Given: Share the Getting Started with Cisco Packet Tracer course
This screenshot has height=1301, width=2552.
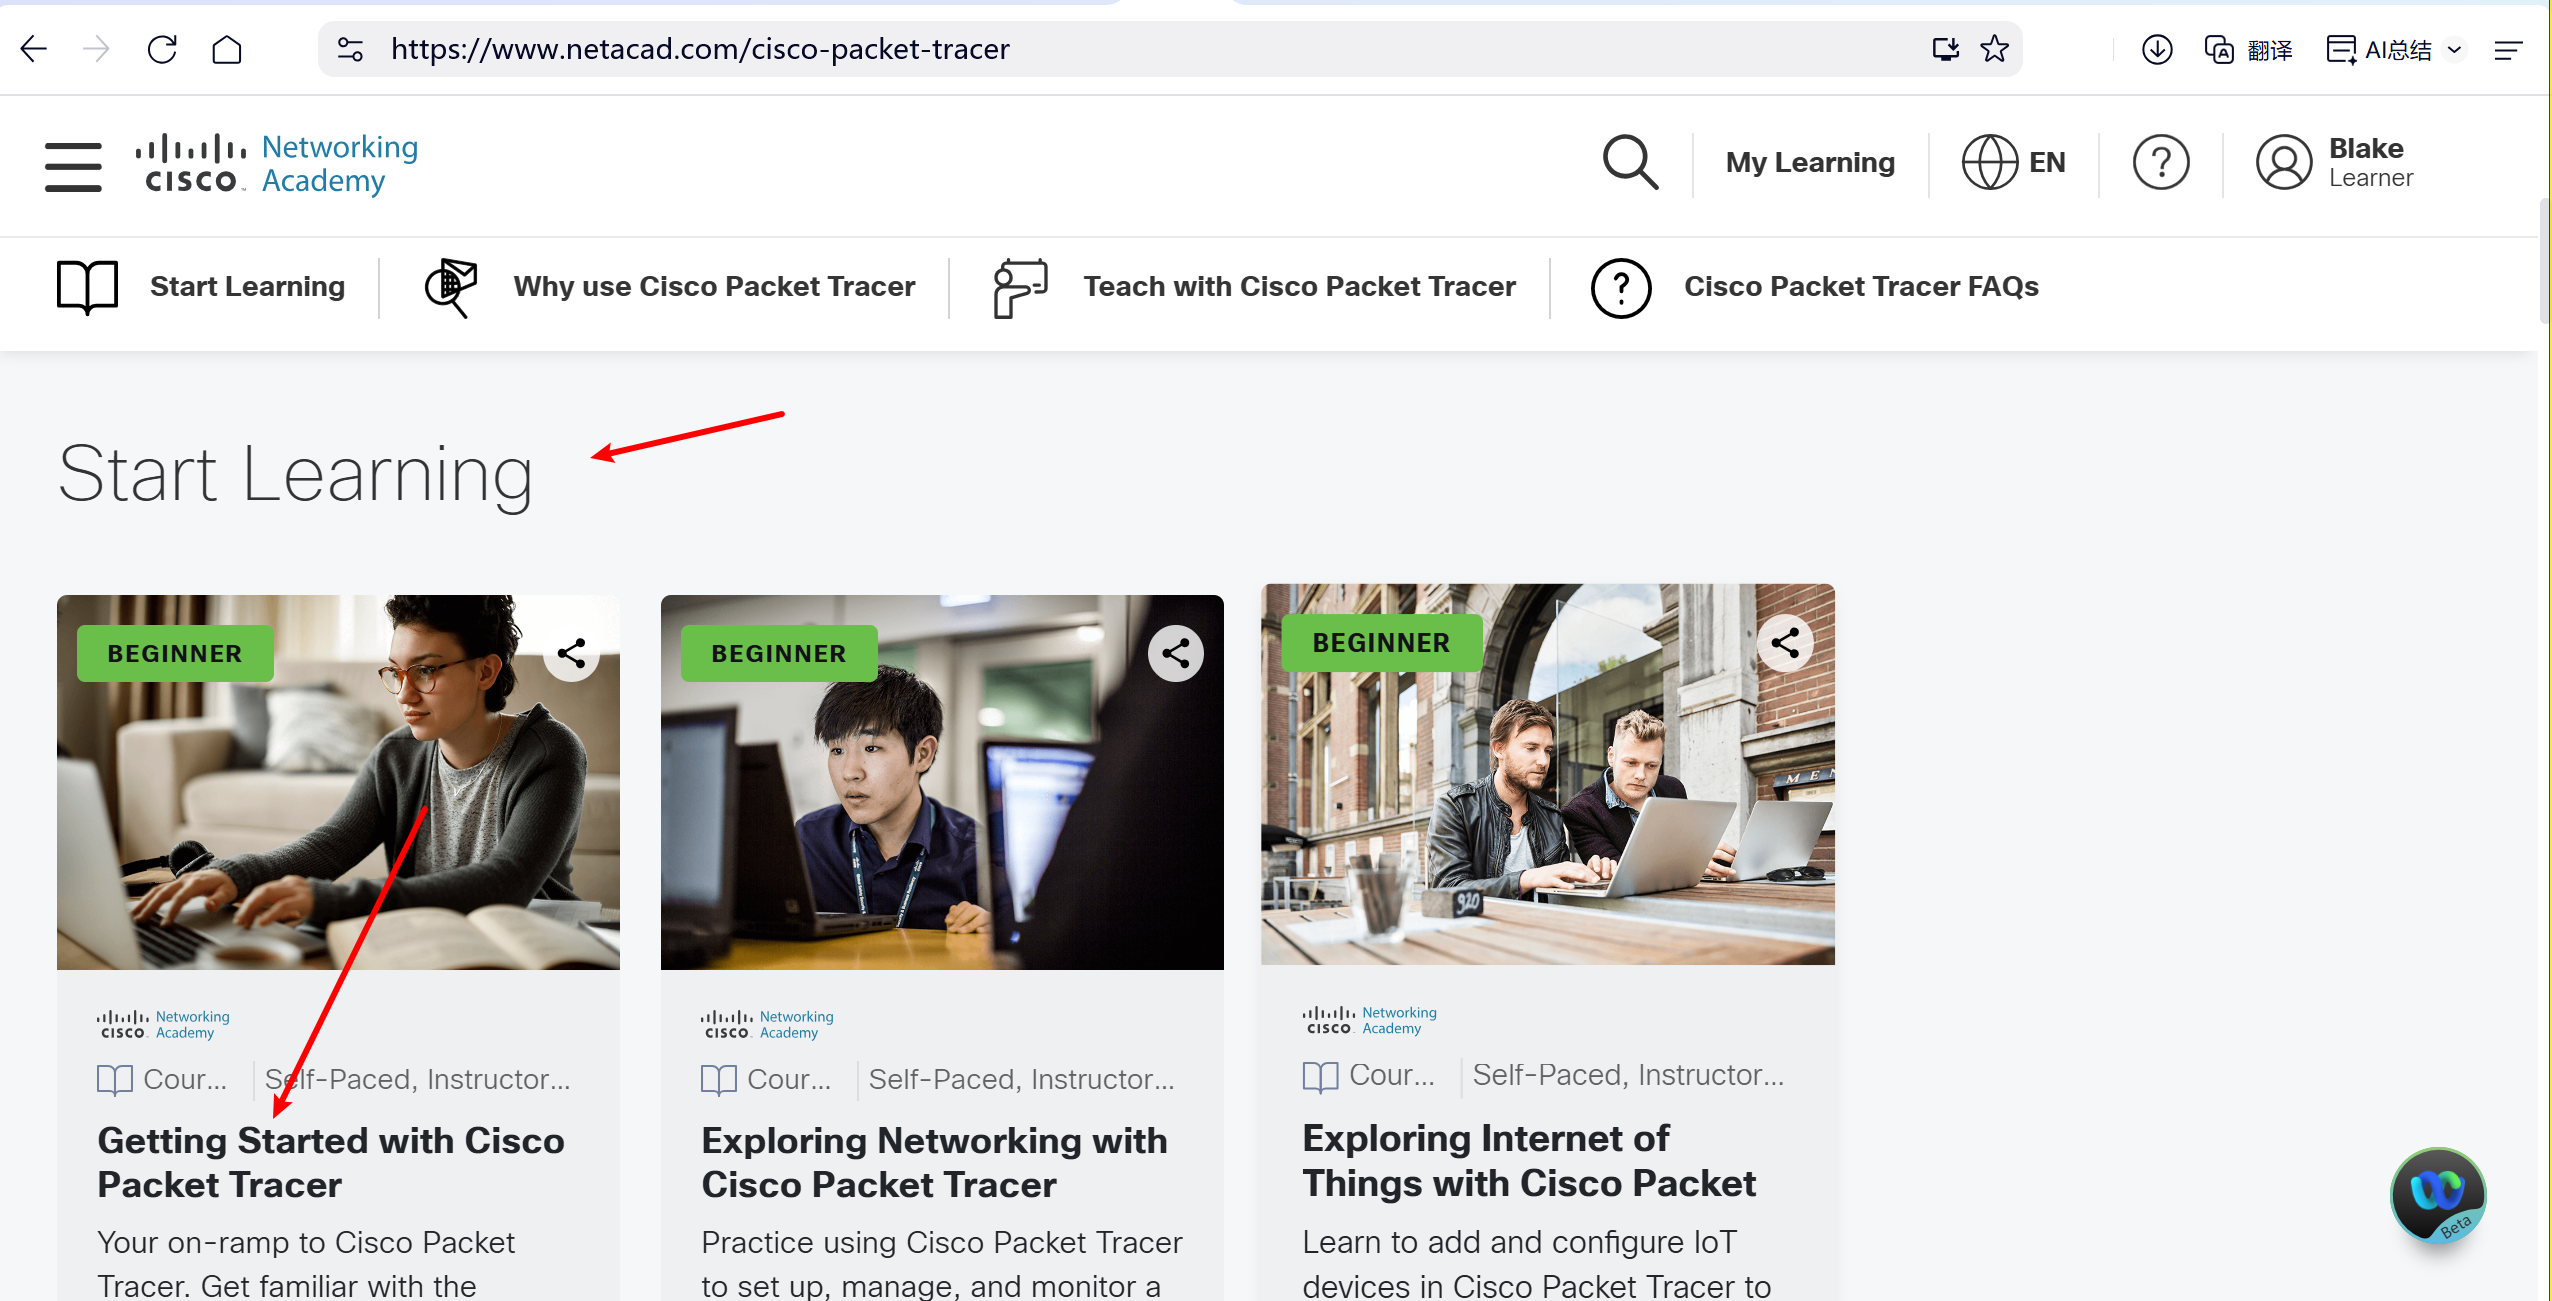Looking at the screenshot, I should click(571, 653).
